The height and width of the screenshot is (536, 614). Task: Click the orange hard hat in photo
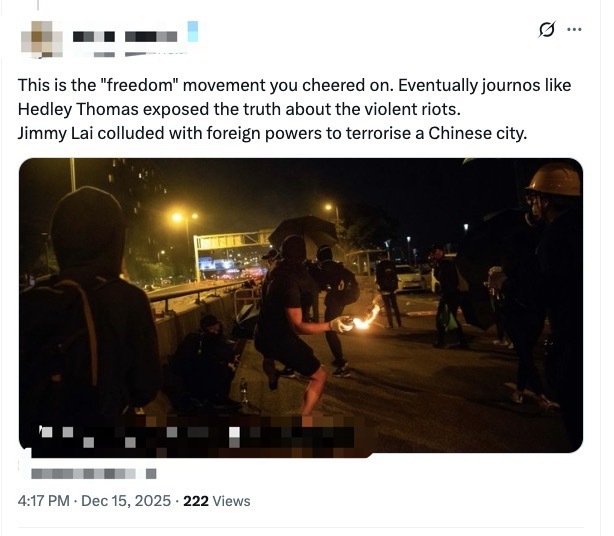coord(556,179)
